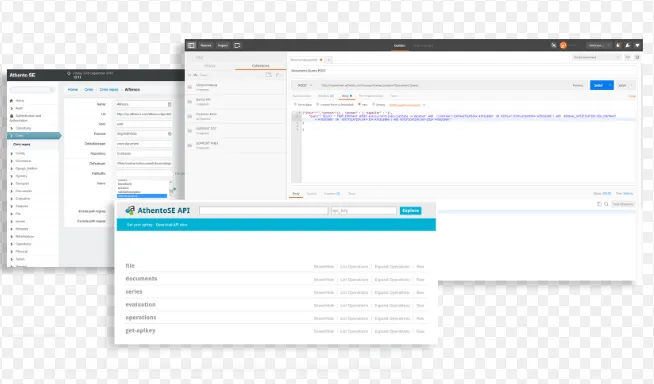Click Show/Hide for operations section
This screenshot has width=654, height=384.
pos(324,319)
